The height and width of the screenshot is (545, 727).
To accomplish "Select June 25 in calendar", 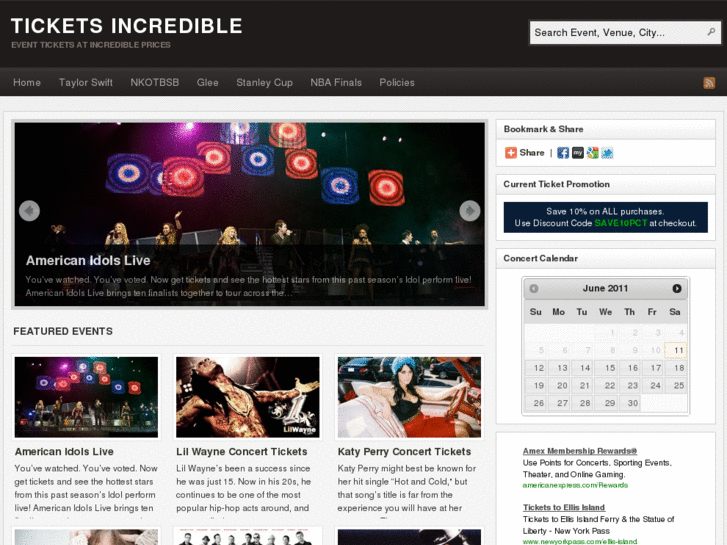I will [x=676, y=385].
